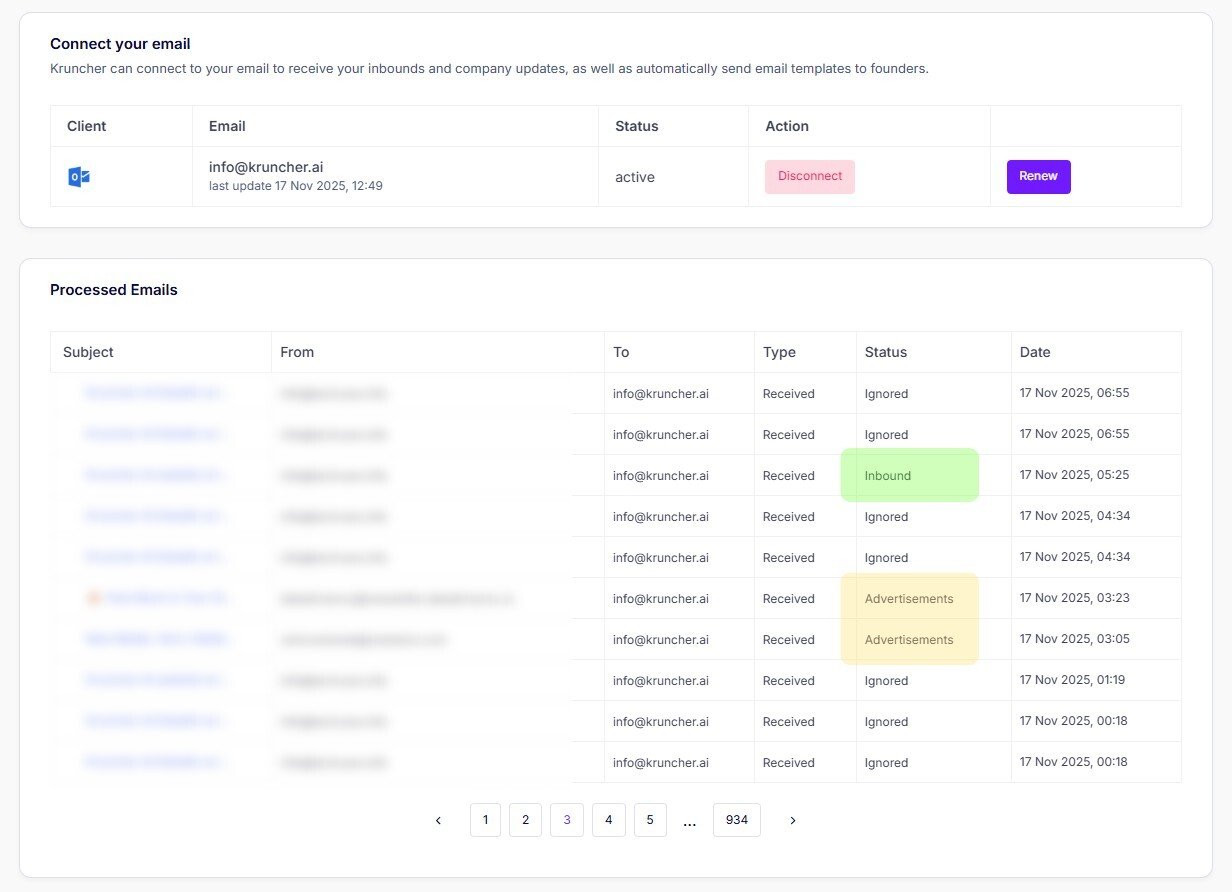The image size is (1232, 892).
Task: Click the Date column header
Action: (x=1034, y=352)
